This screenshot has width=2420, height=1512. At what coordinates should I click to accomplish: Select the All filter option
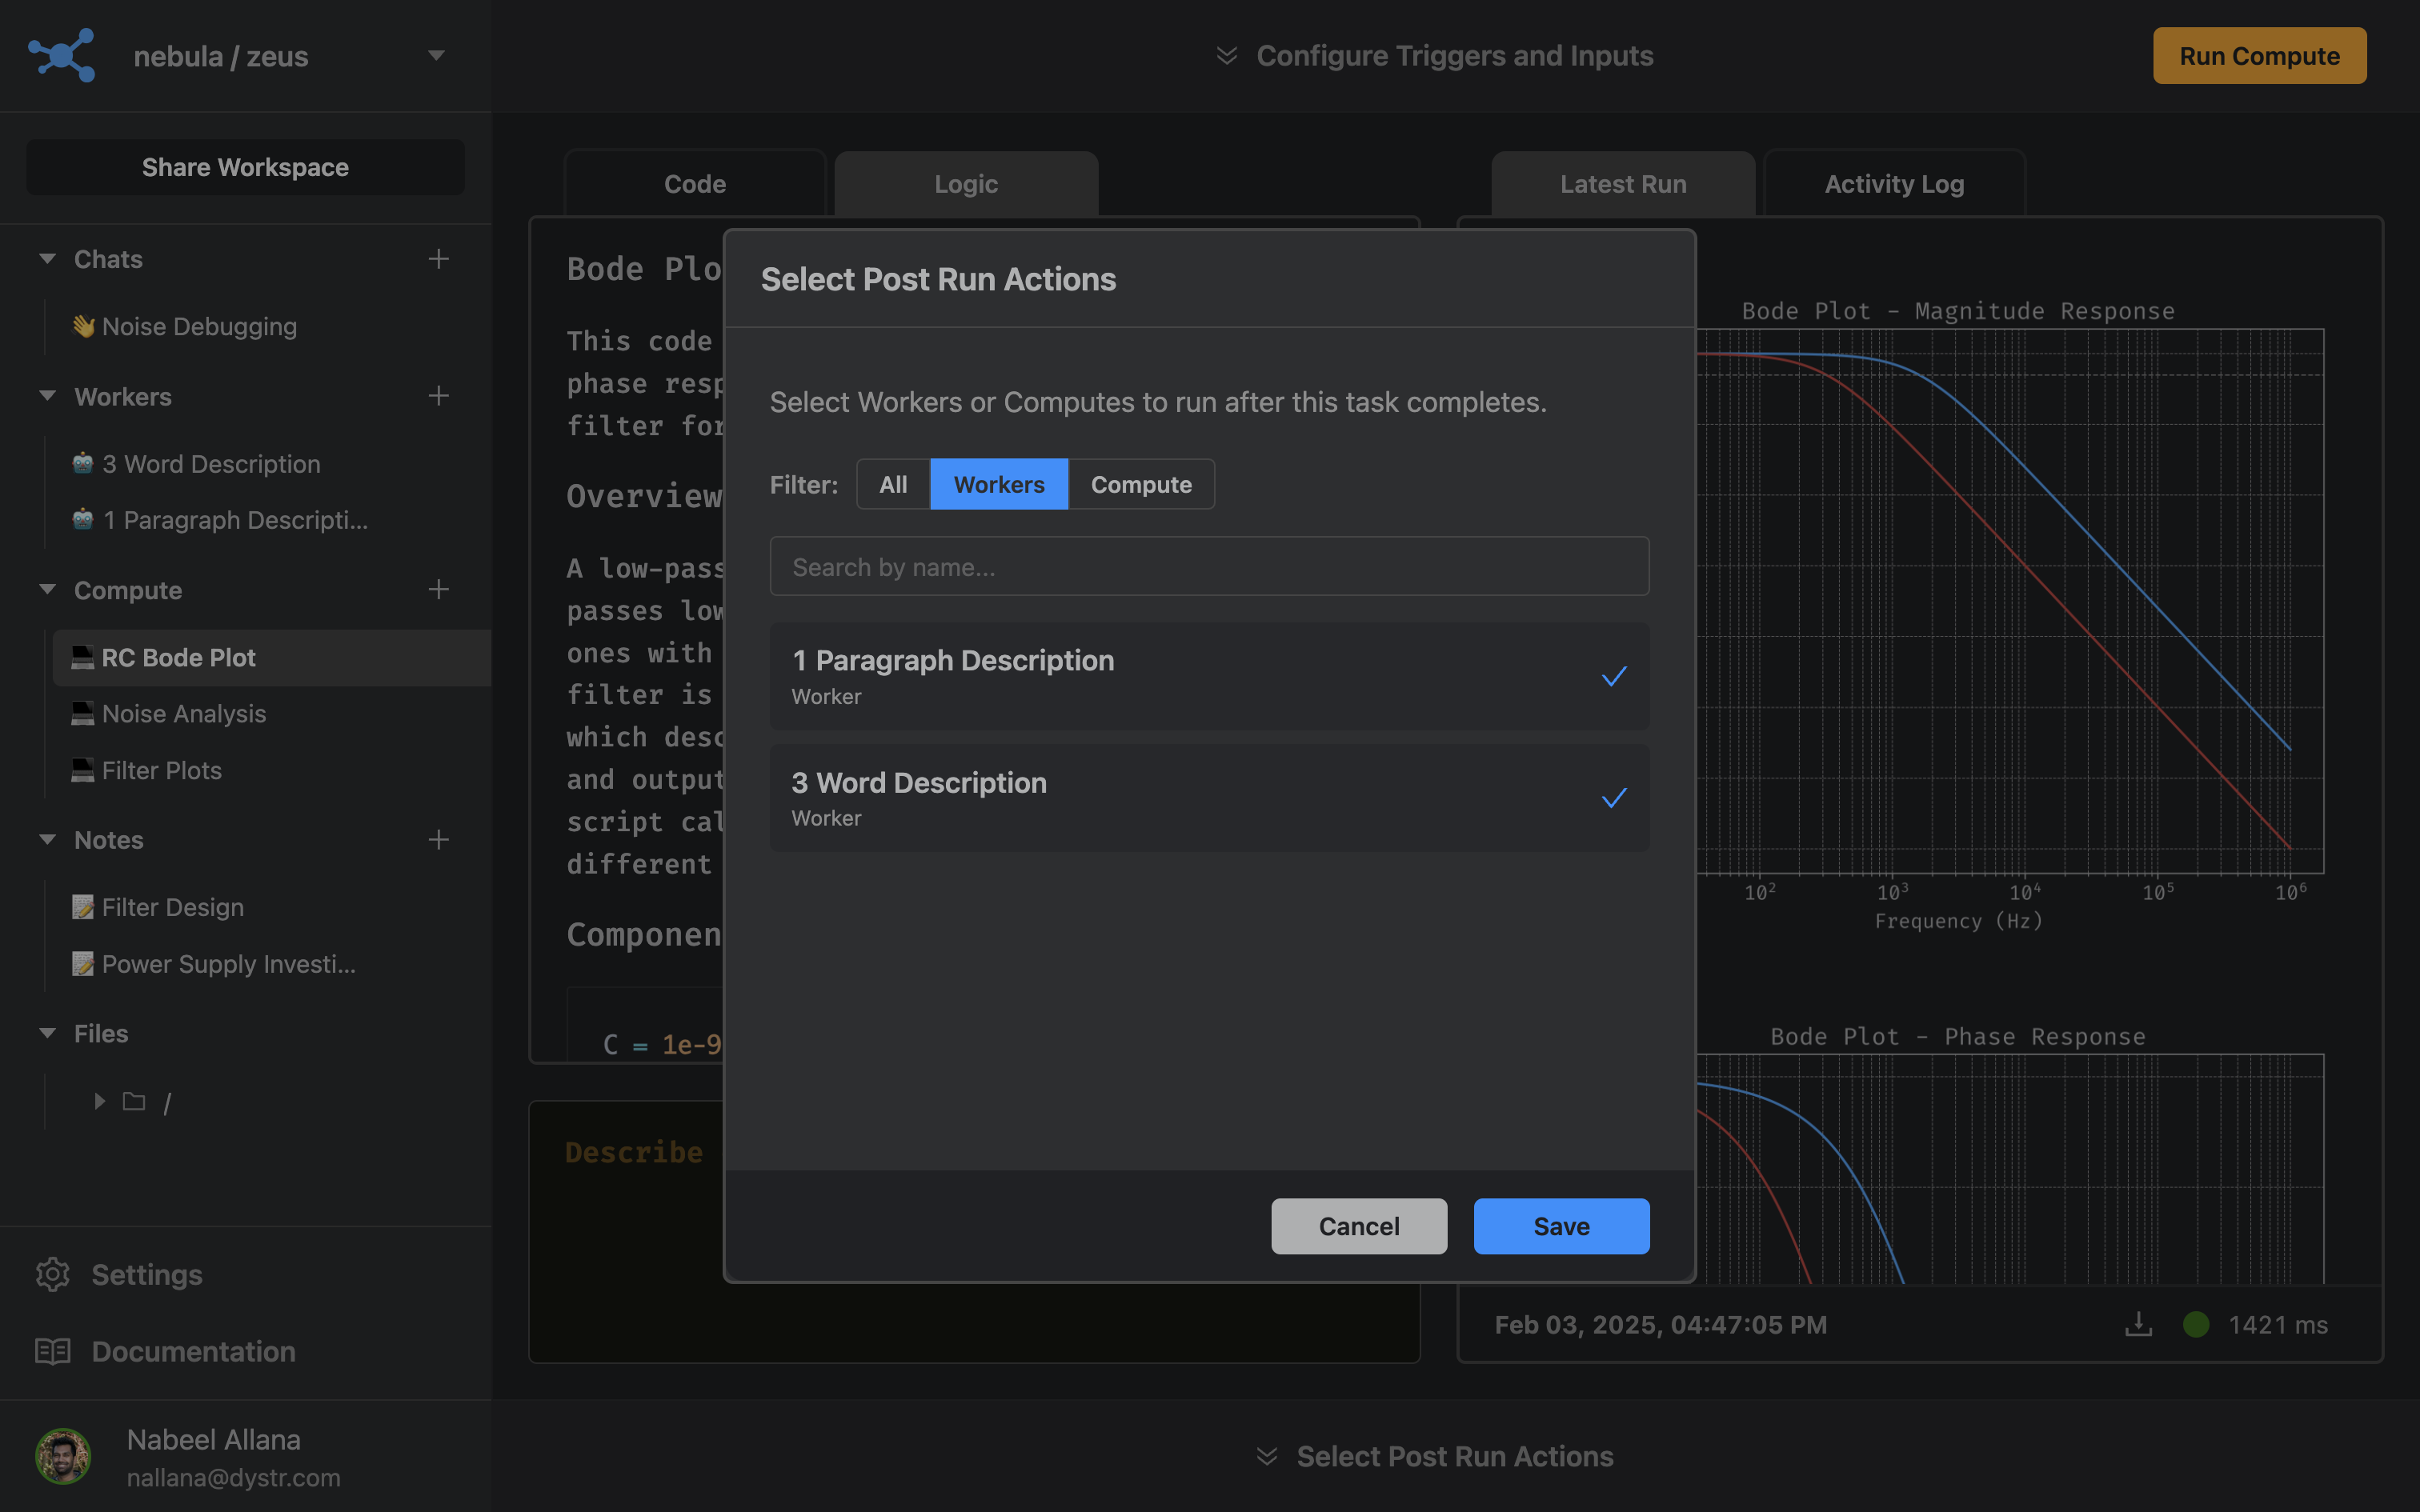point(892,485)
